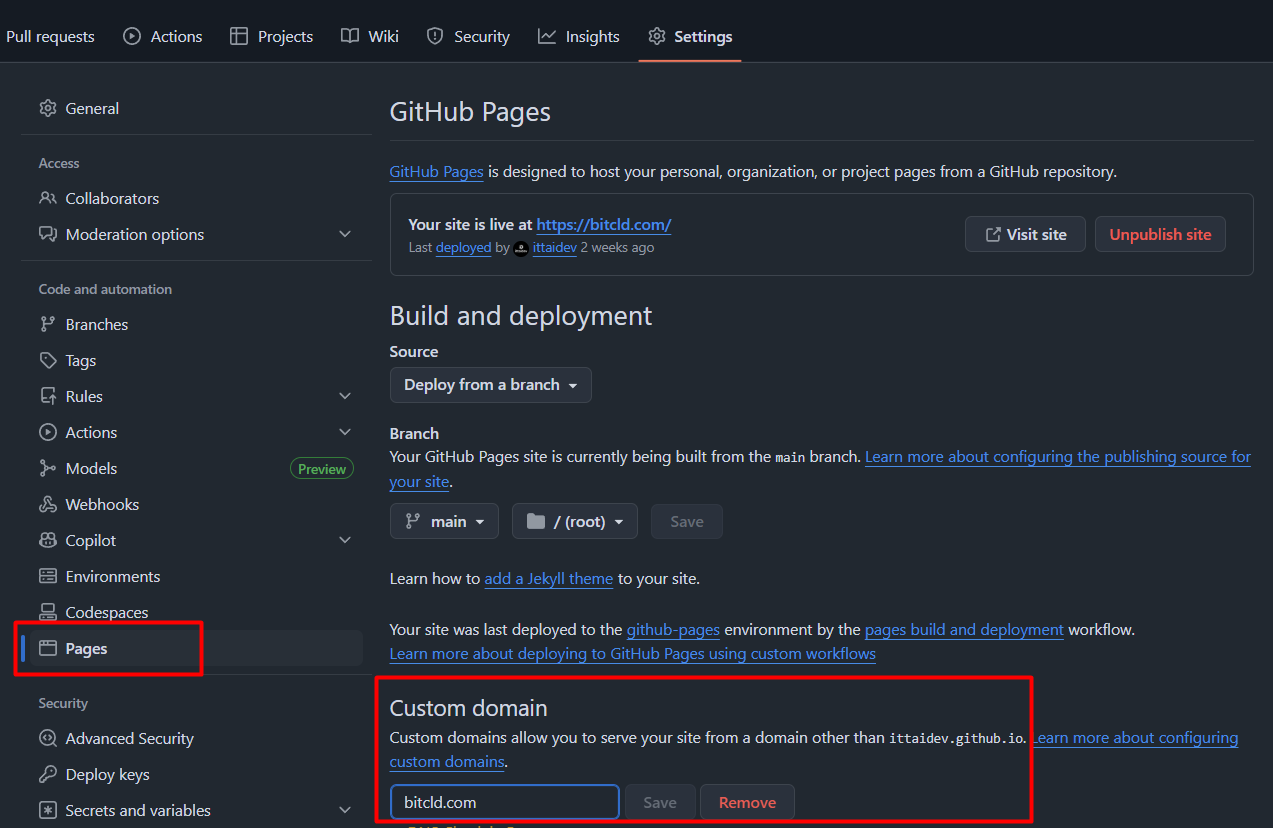Click the Unpublish site button
This screenshot has height=828, width=1273.
(x=1160, y=233)
